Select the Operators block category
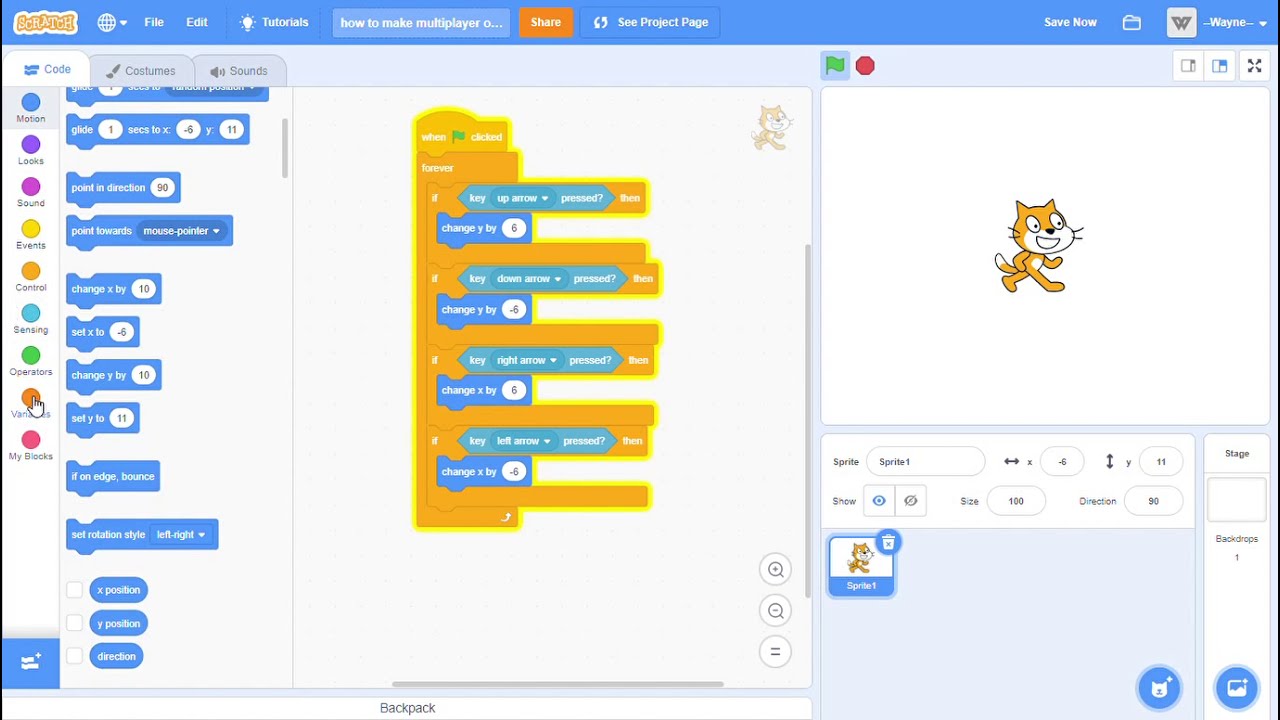Viewport: 1280px width, 720px height. pos(31,361)
